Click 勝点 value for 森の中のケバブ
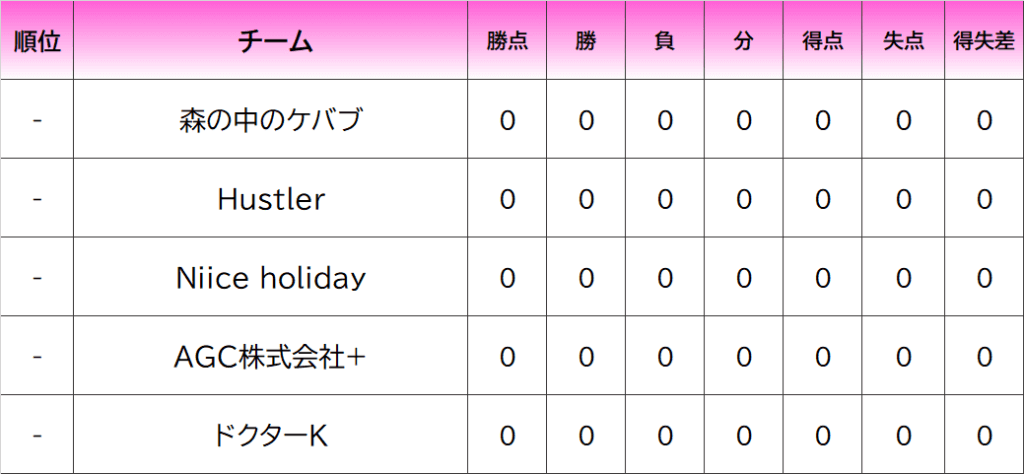The image size is (1024, 474). (507, 120)
